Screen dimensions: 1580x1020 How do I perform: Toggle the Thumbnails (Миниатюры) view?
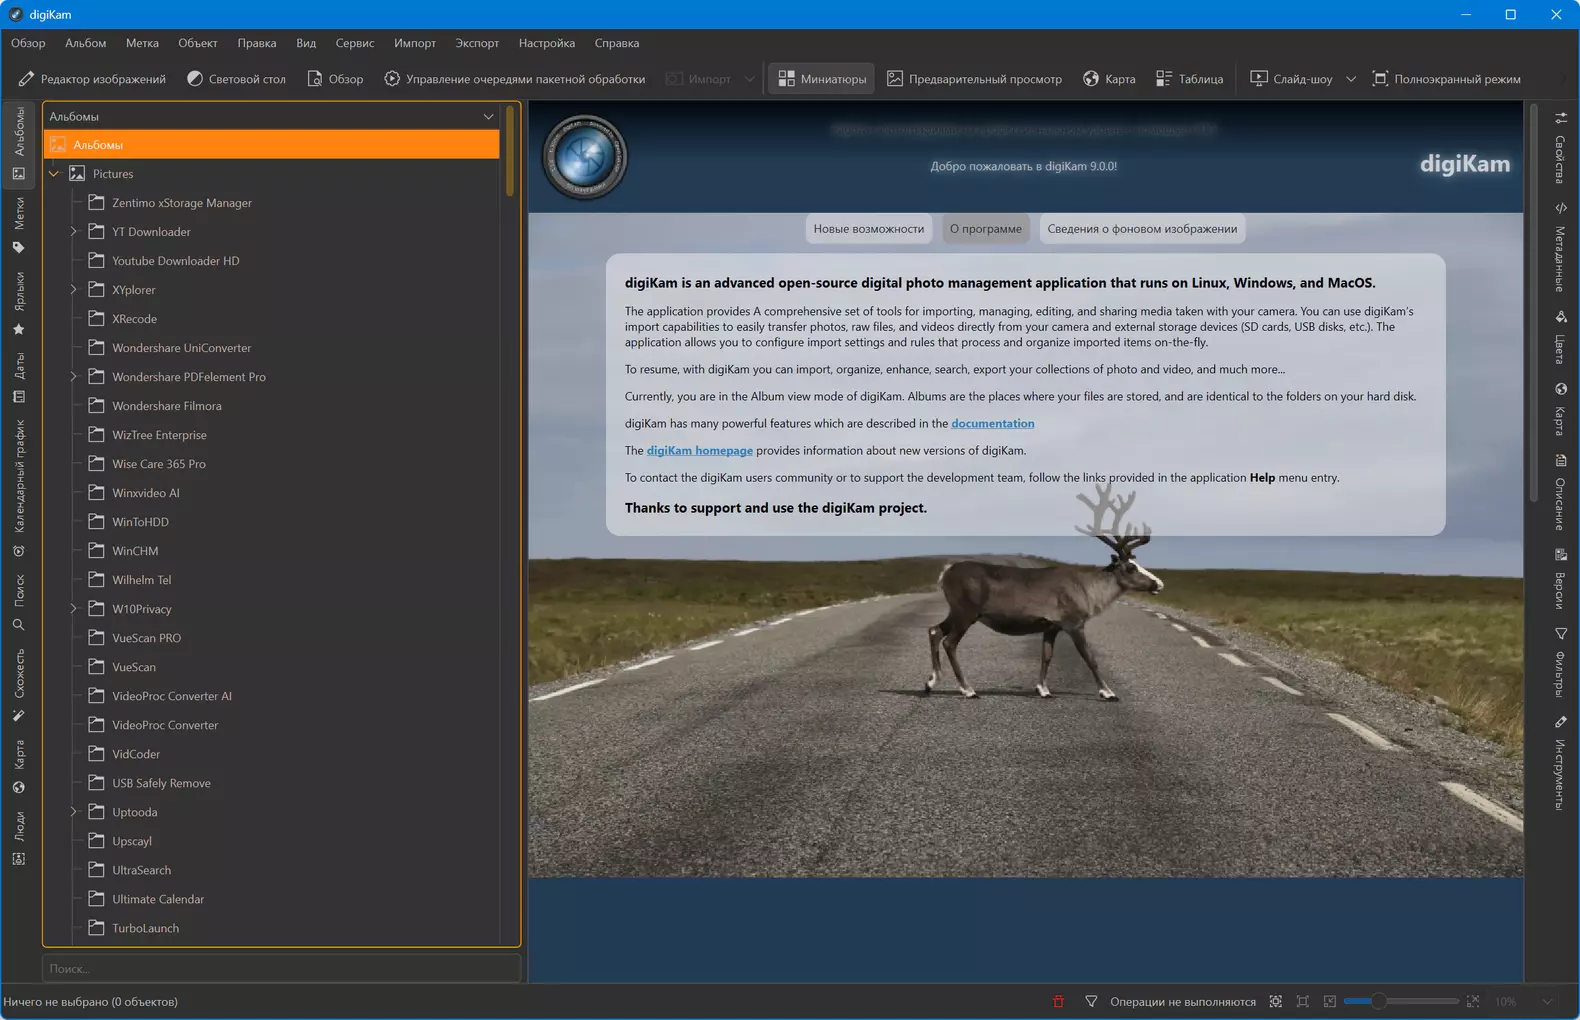821,79
